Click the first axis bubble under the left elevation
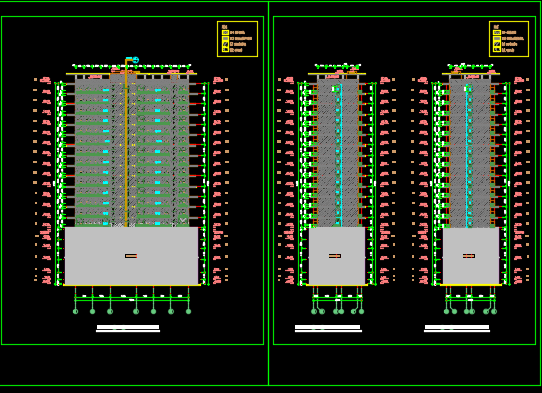The height and width of the screenshot is (393, 542). click(x=76, y=311)
